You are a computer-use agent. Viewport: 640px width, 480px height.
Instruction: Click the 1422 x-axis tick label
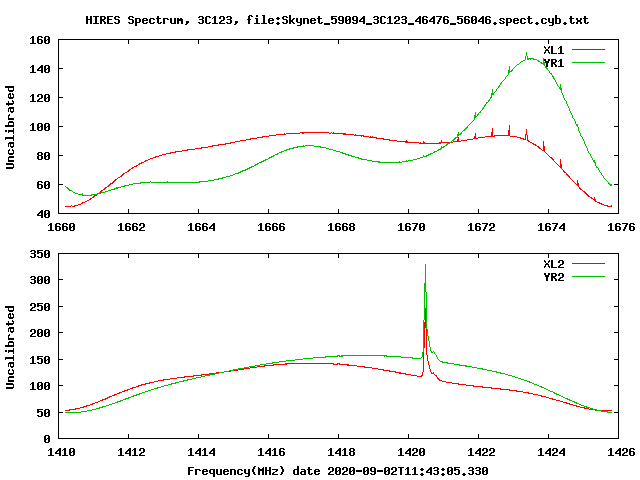(x=481, y=452)
